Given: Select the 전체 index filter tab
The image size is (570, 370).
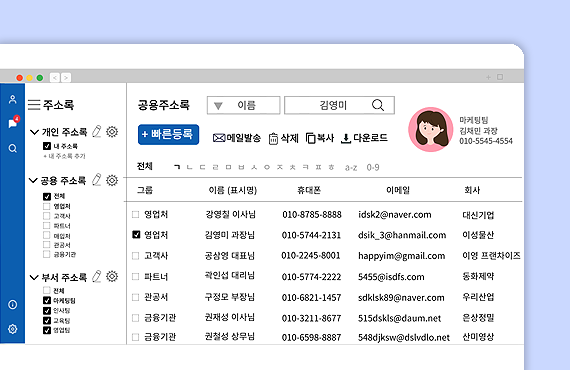Looking at the screenshot, I should [145, 166].
